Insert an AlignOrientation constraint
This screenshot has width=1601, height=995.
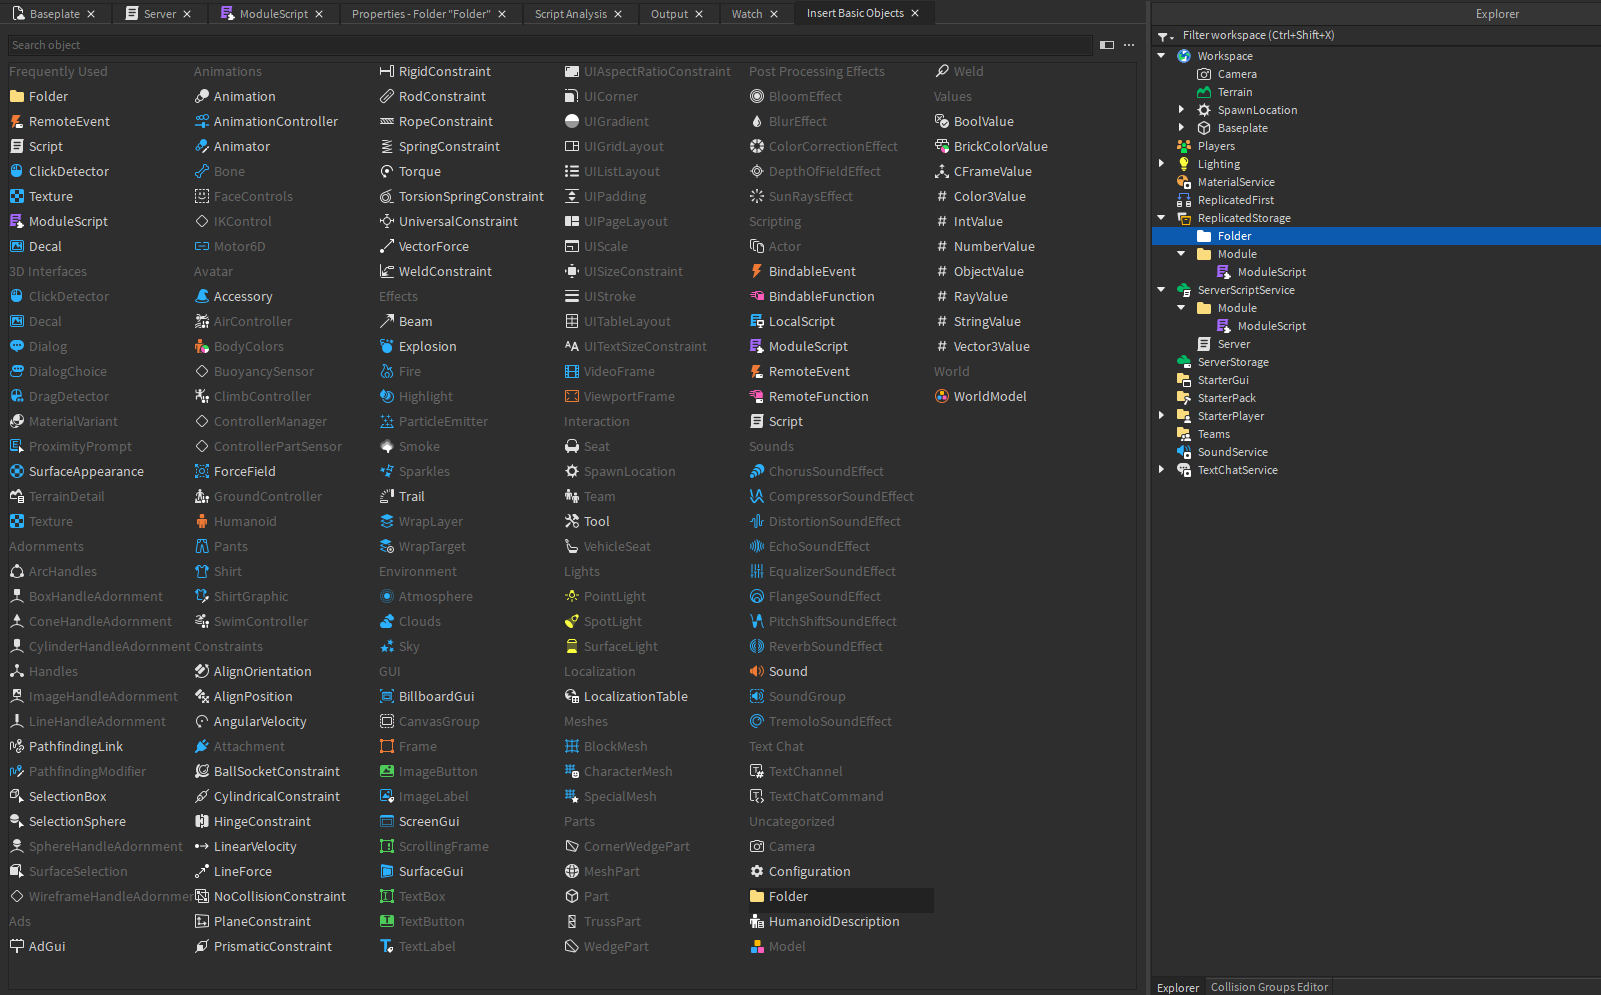(262, 672)
